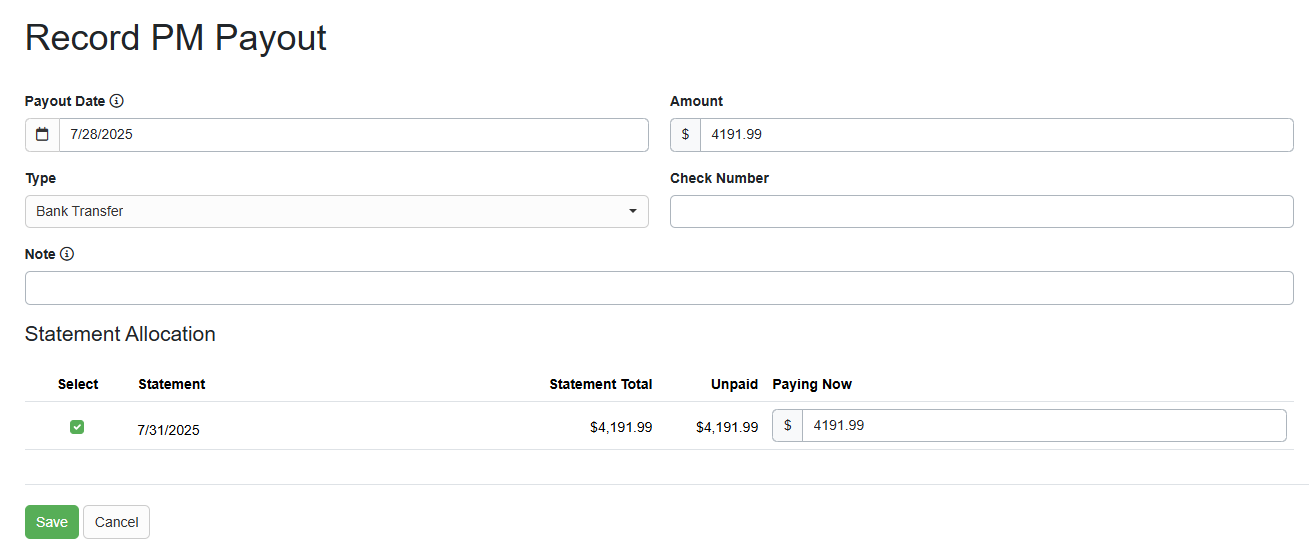Click the Type field label

point(40,178)
